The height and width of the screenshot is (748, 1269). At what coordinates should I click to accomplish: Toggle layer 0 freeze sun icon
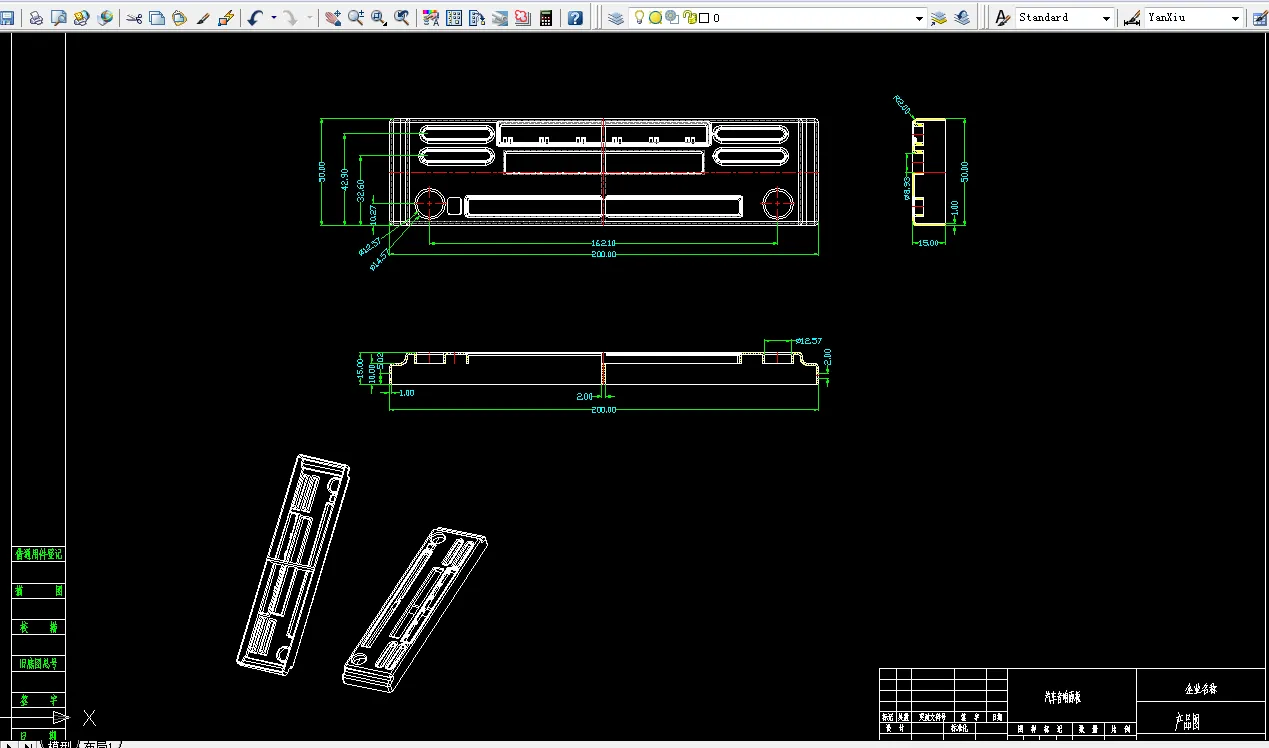pos(656,18)
